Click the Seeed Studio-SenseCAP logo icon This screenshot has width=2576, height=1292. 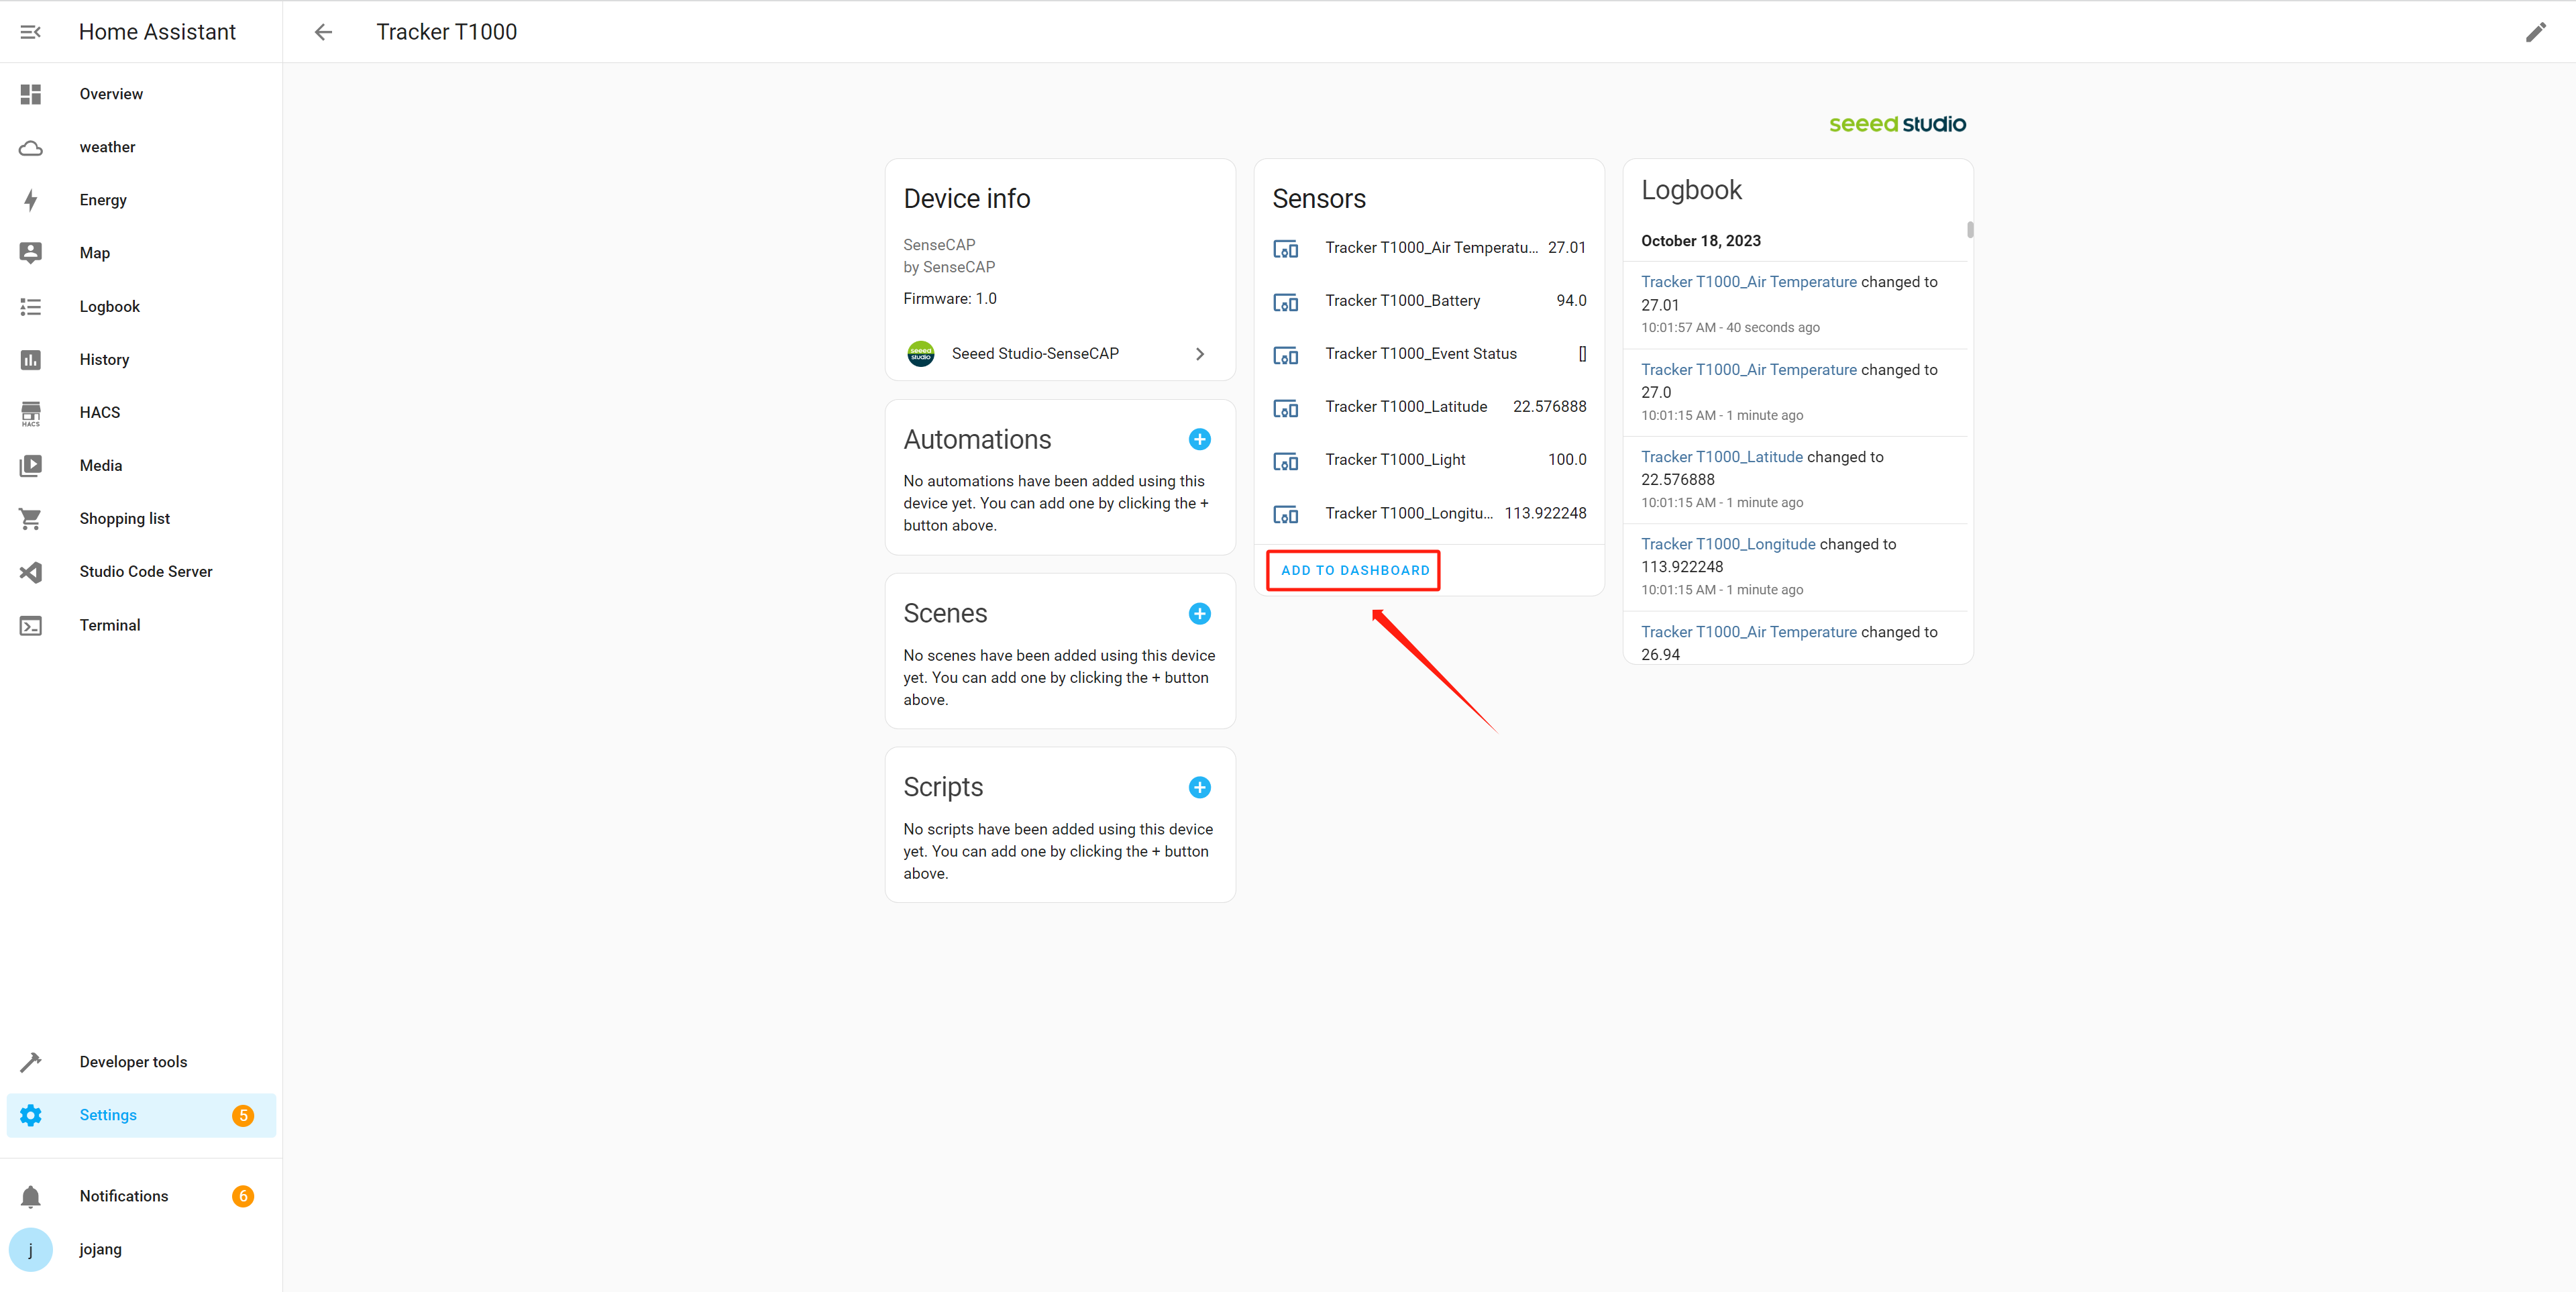click(920, 354)
